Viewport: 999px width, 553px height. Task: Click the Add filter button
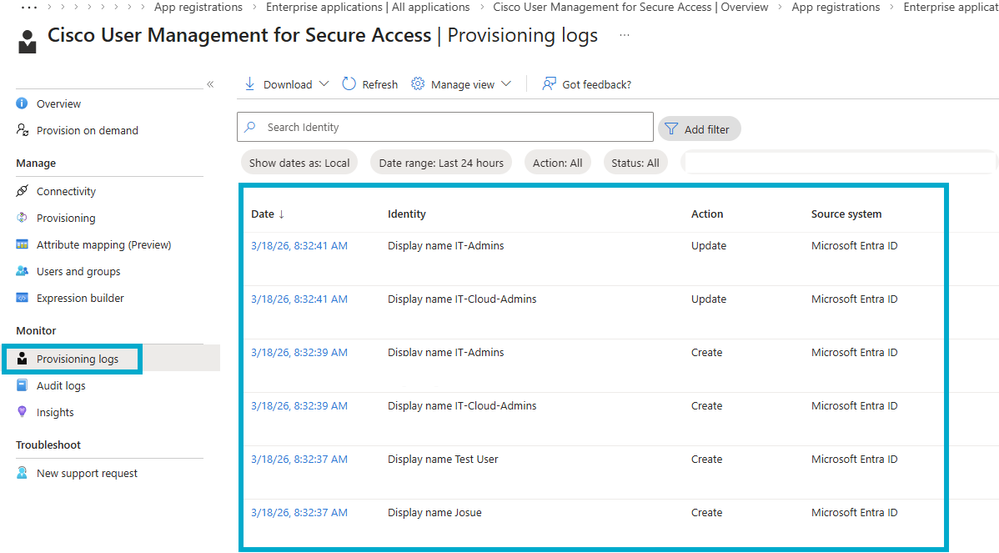(x=699, y=129)
